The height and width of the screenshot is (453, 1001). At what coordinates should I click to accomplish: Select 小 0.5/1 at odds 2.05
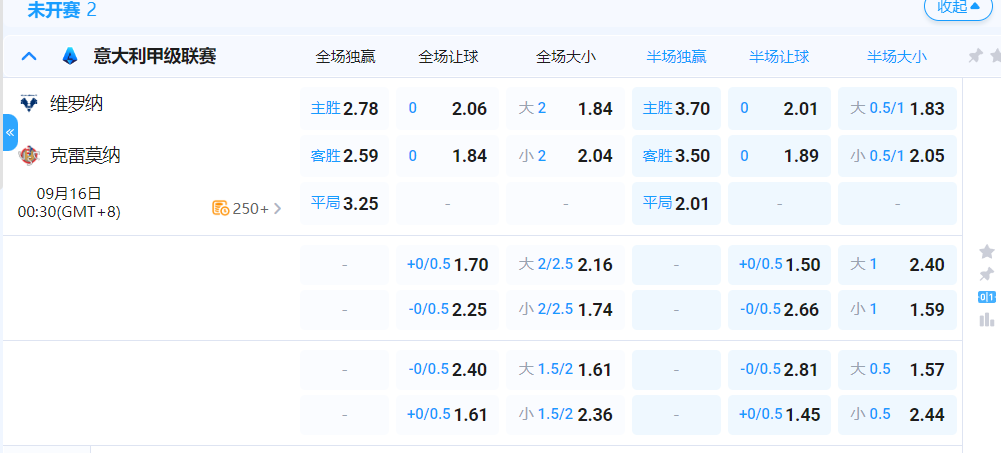[897, 156]
